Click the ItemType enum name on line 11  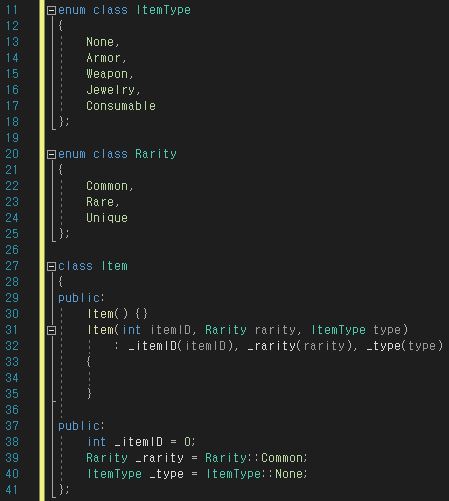(x=164, y=10)
